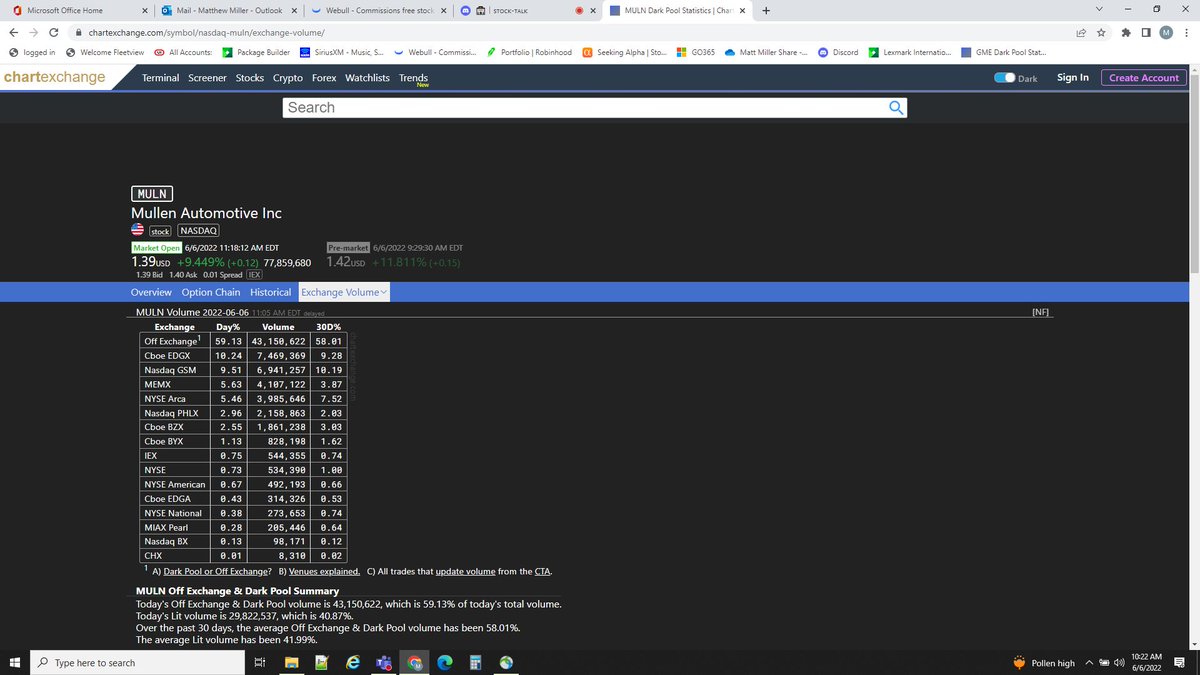
Task: Click the Create Account button
Action: (1144, 77)
